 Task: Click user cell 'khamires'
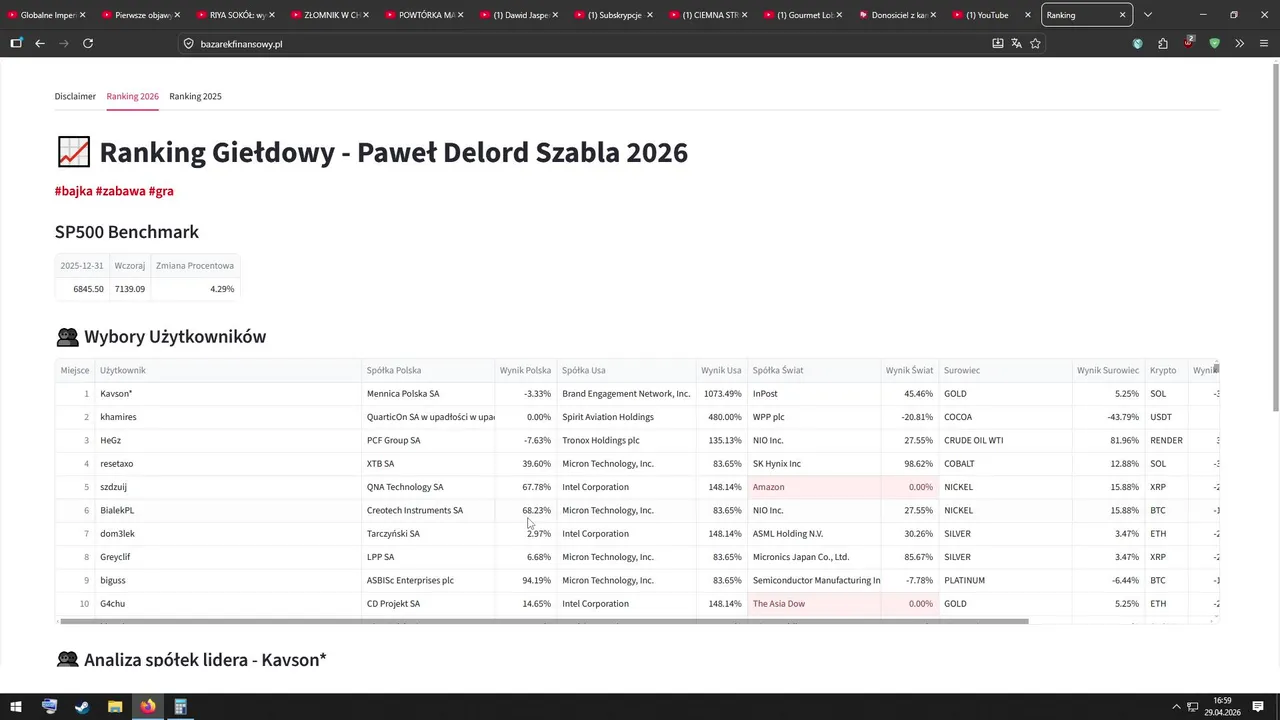tap(228, 417)
